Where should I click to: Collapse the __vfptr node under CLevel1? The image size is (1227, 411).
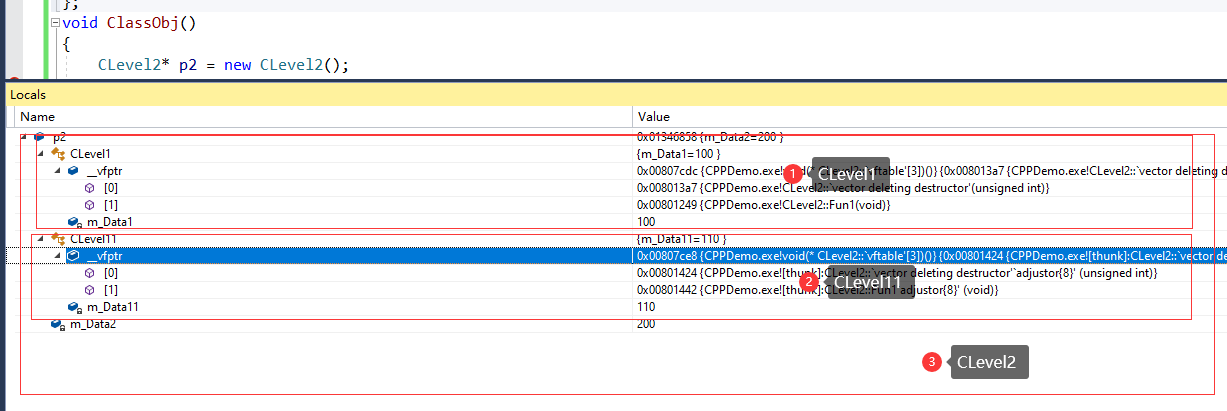click(x=58, y=171)
